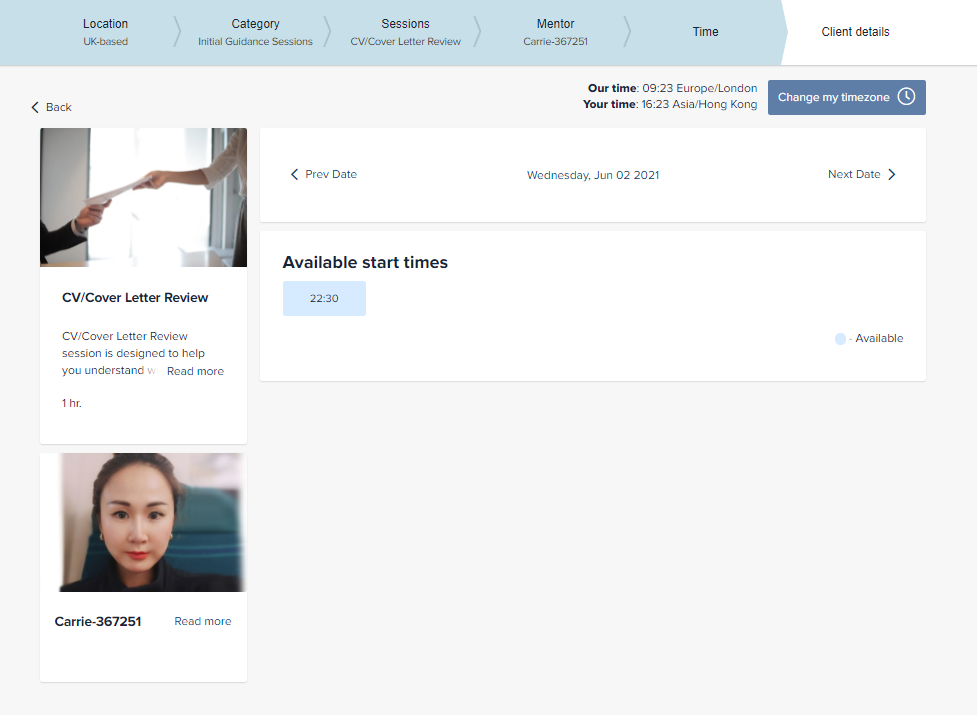Click the left chevron beside Prev Date
The width and height of the screenshot is (977, 715).
(294, 174)
